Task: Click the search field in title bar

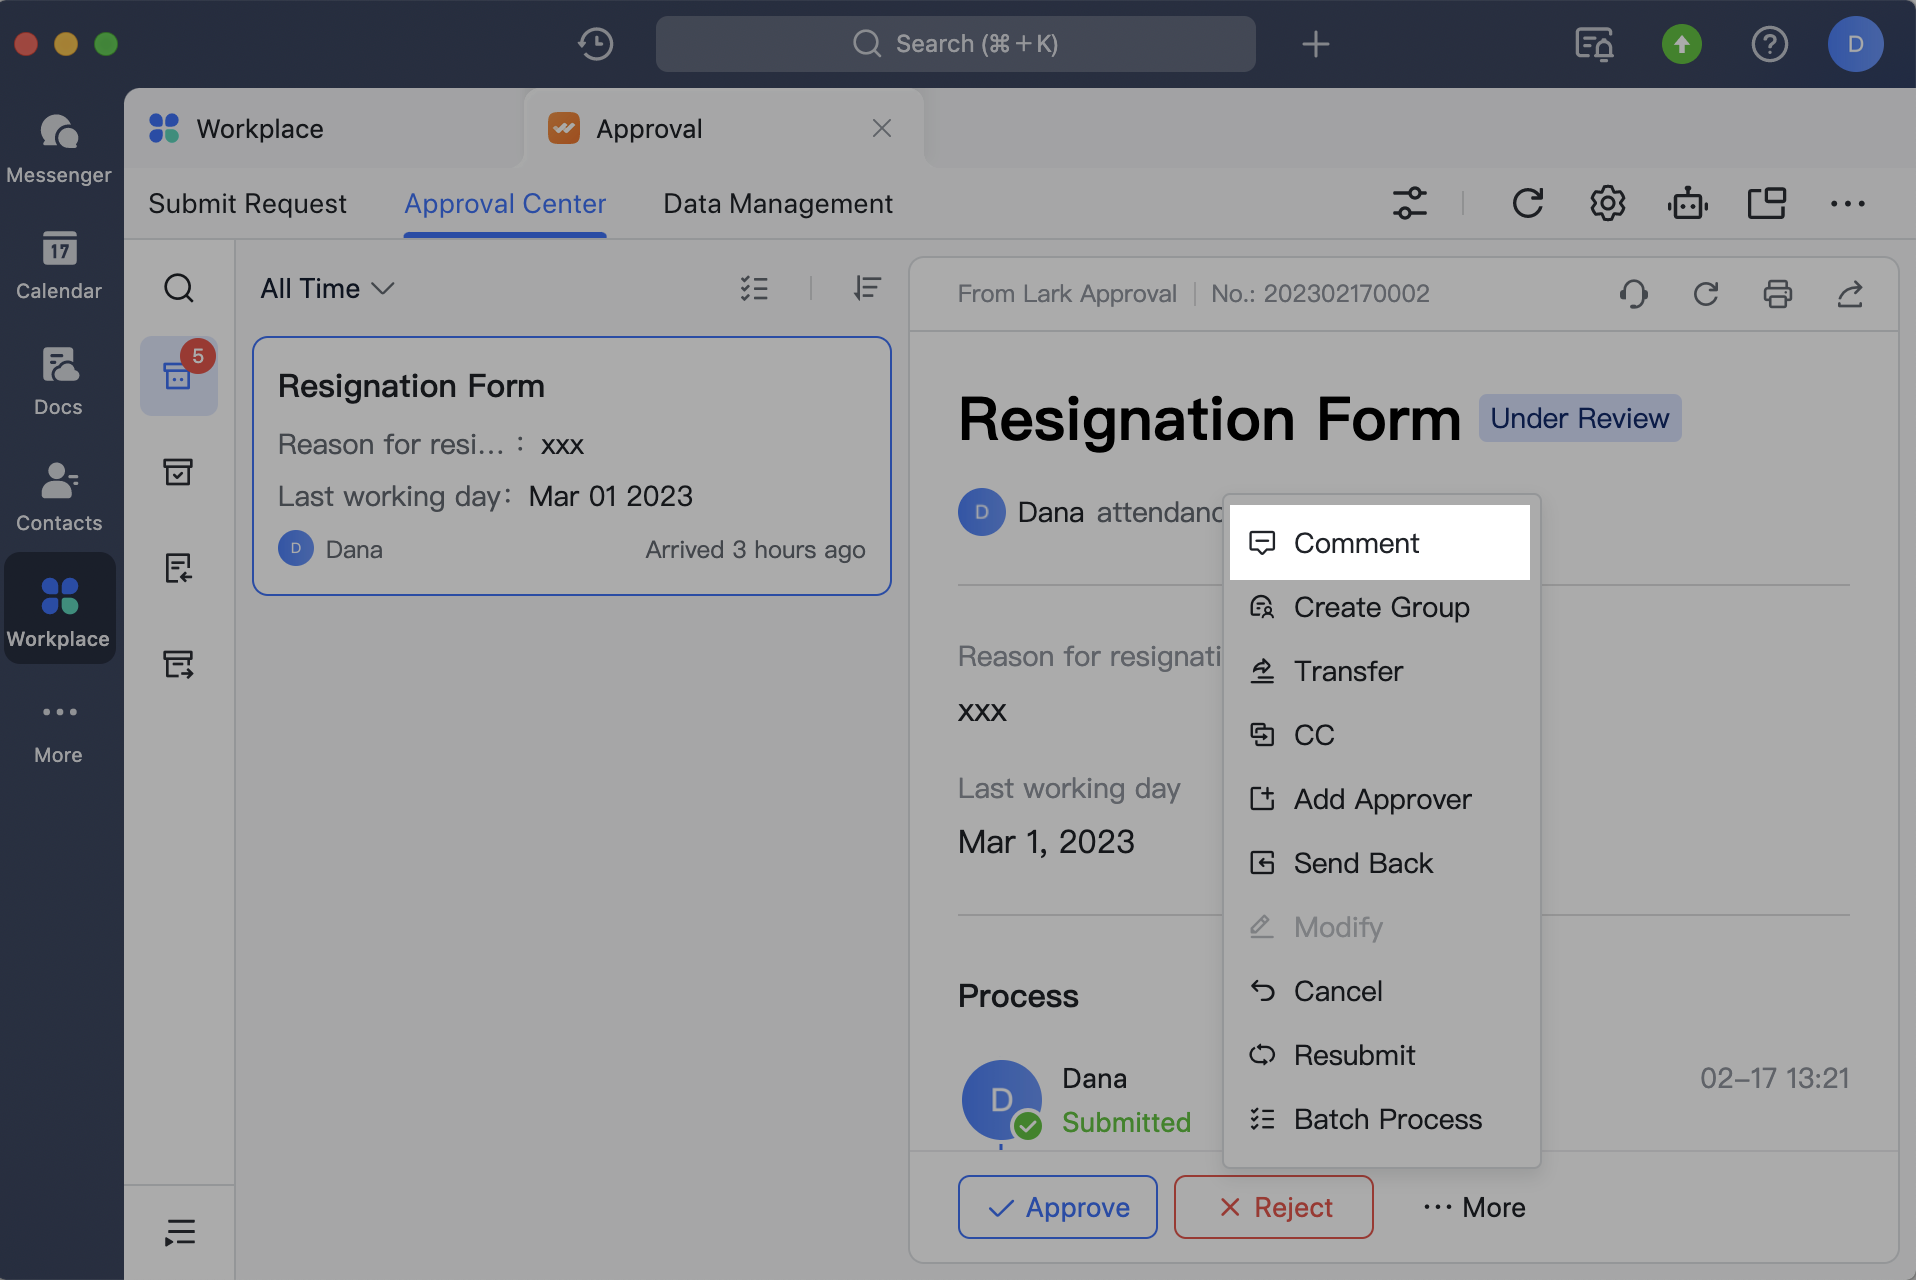Action: 955,44
